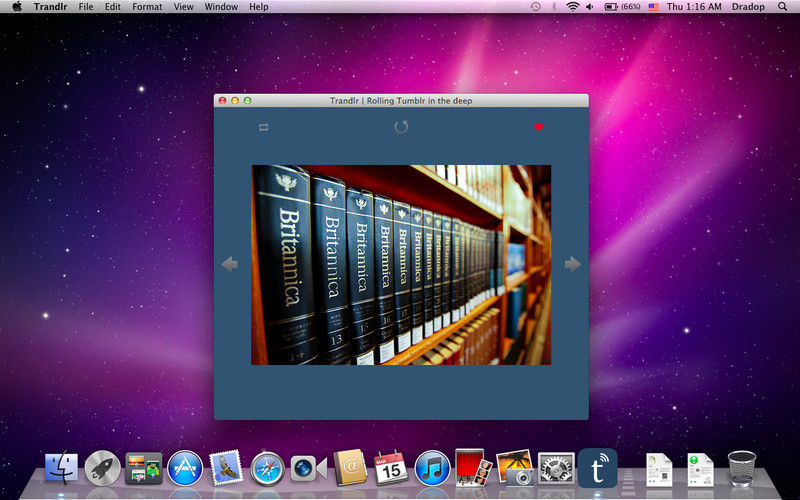Click the reblog icon in Trandlr window
Screen dimensions: 800x500
tap(263, 127)
